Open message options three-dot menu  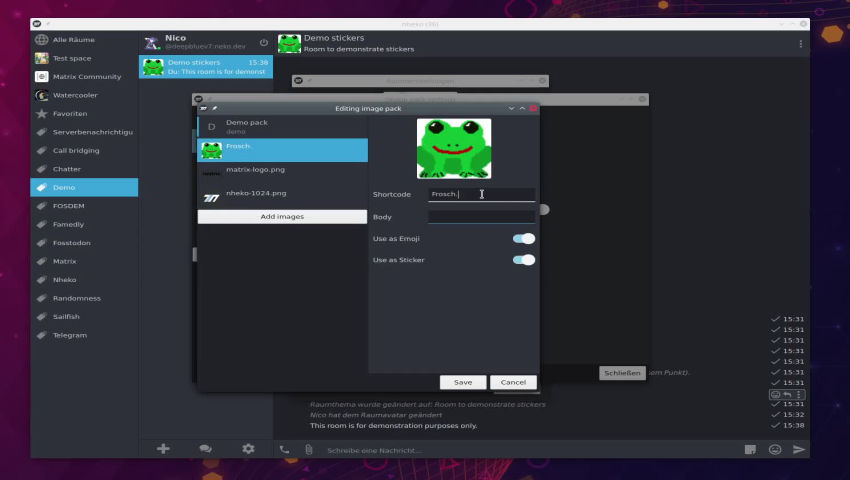[799, 395]
